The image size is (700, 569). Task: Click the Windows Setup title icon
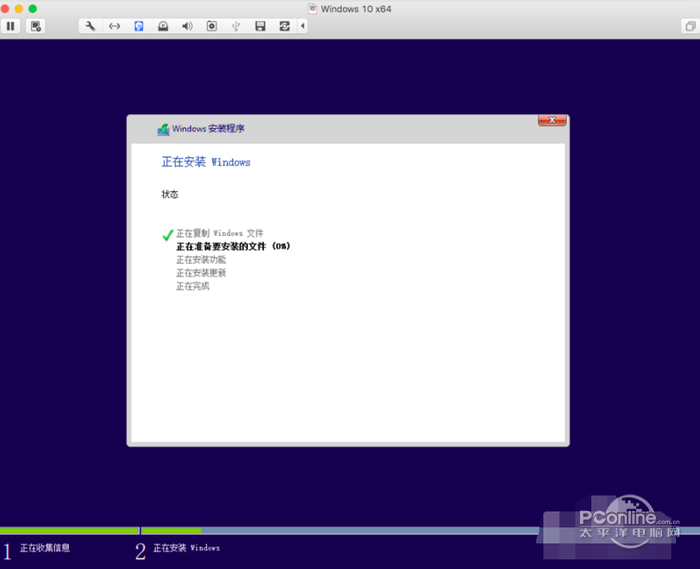click(163, 129)
